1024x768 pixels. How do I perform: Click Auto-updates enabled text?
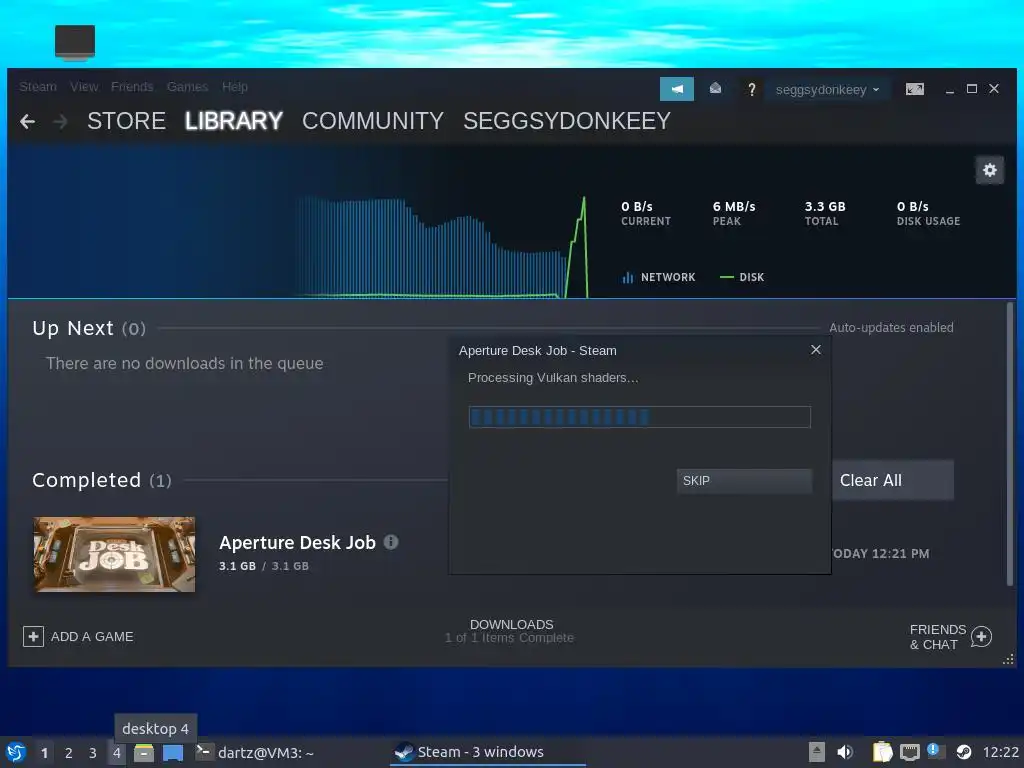pos(891,328)
